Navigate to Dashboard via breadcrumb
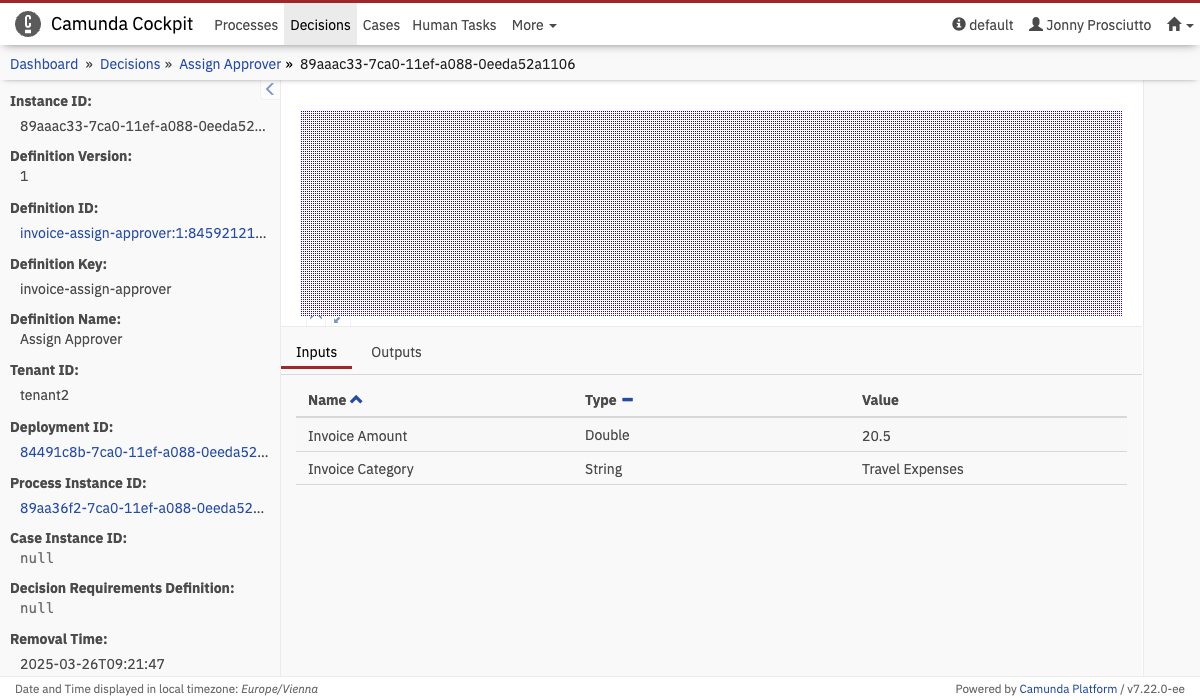This screenshot has width=1200, height=700. click(44, 64)
